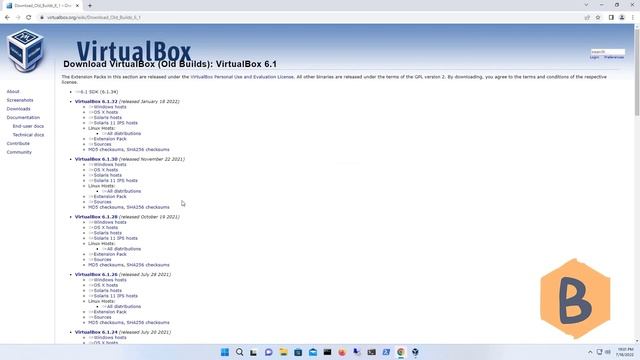Open About in the sidebar
This screenshot has width=640, height=360.
point(13,91)
